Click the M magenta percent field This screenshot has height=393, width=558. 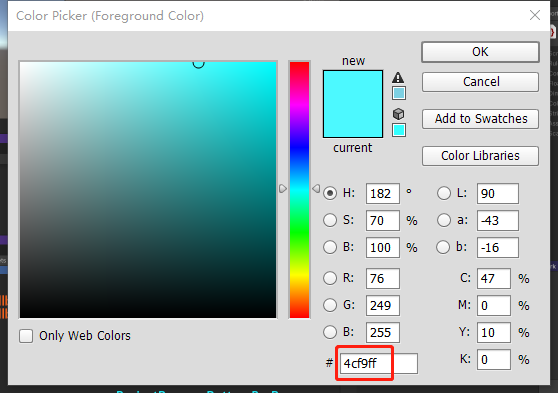click(x=494, y=305)
